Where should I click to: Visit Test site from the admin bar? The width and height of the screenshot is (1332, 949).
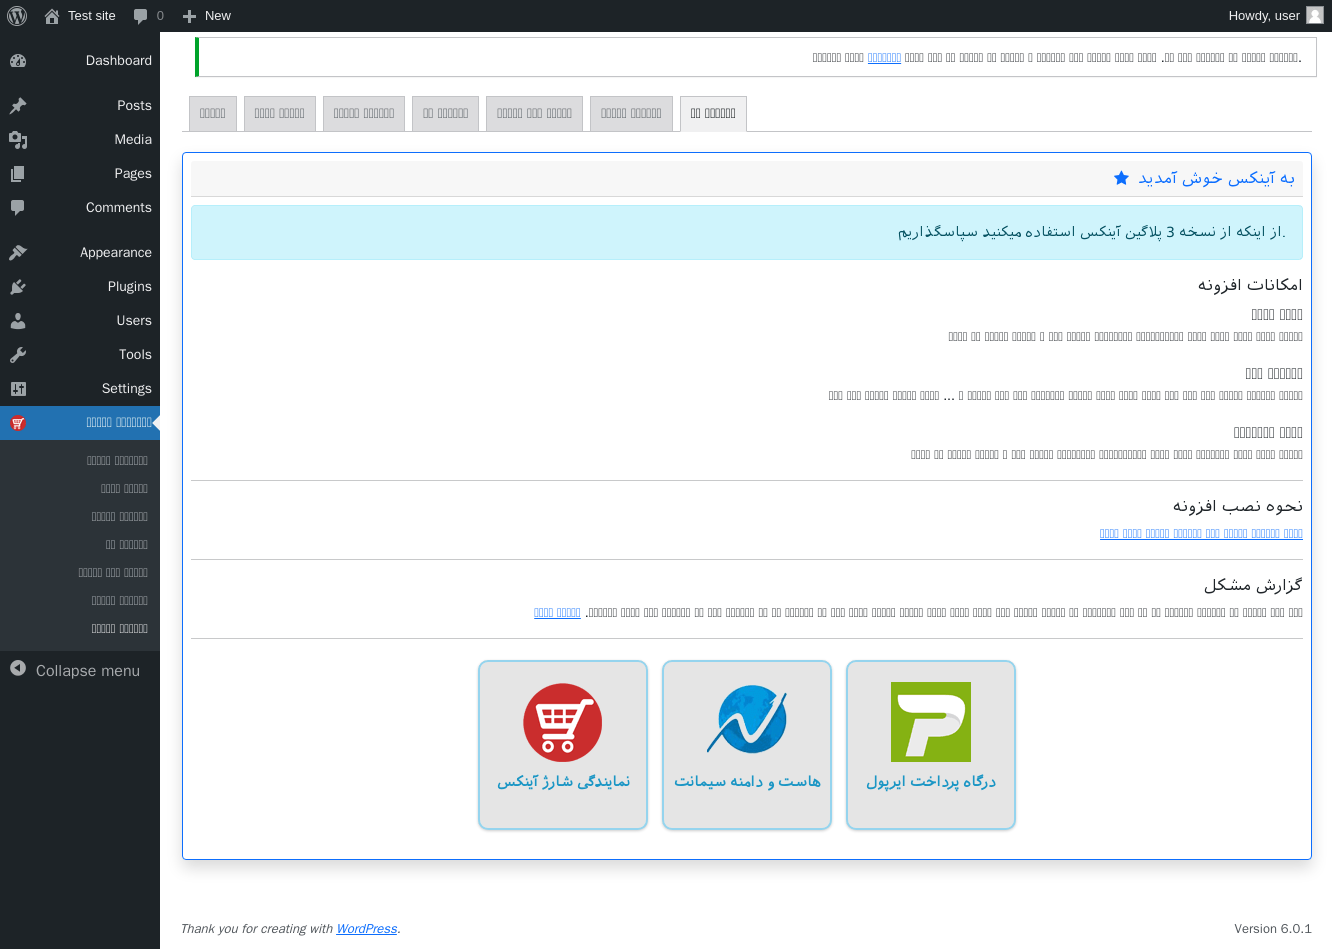click(80, 16)
